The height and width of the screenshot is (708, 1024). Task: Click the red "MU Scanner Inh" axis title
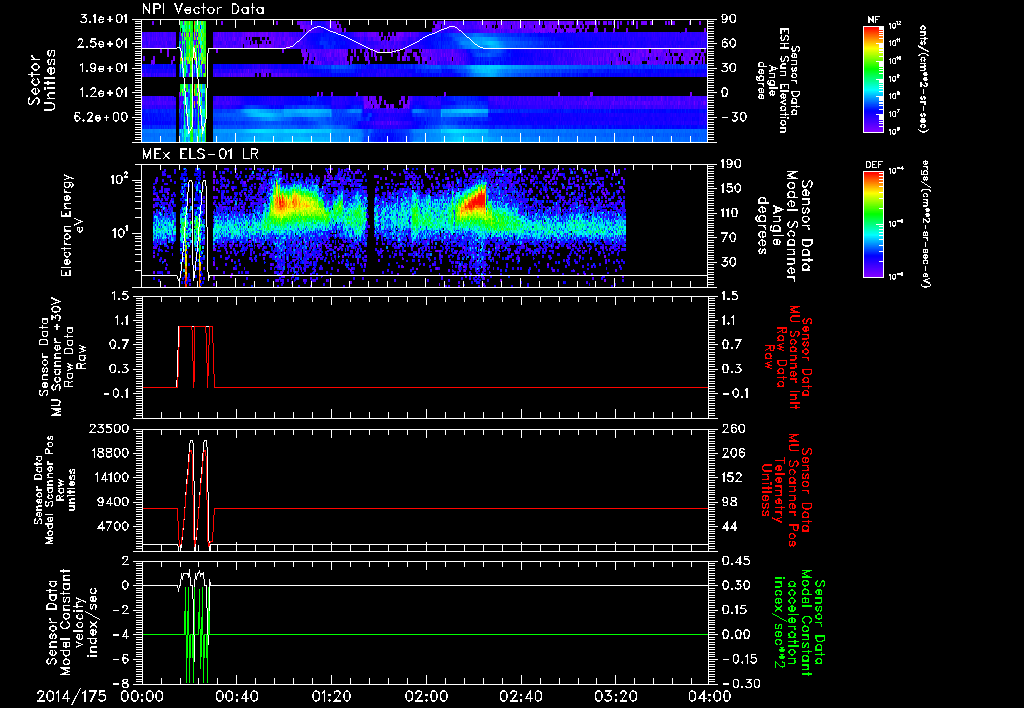click(x=788, y=355)
